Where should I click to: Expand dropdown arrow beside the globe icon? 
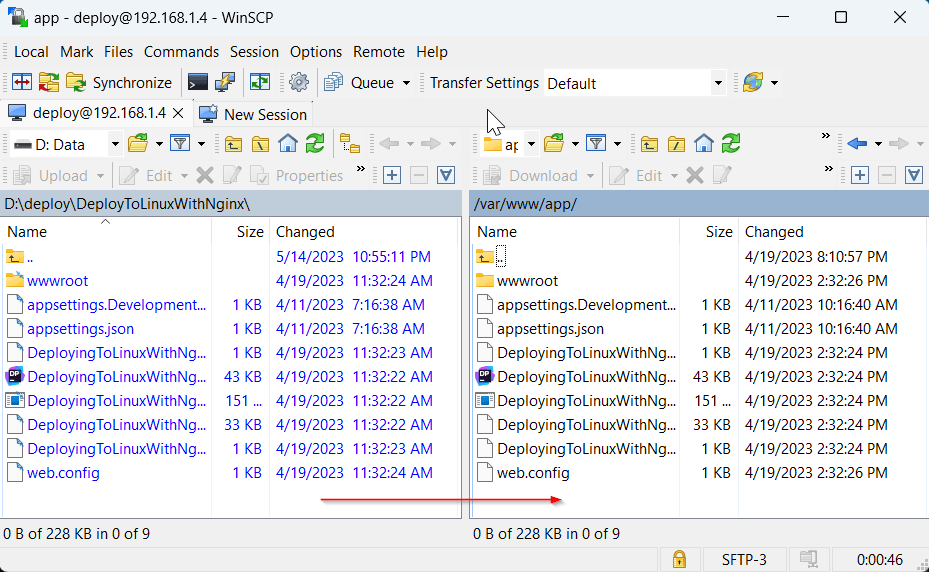click(x=774, y=83)
